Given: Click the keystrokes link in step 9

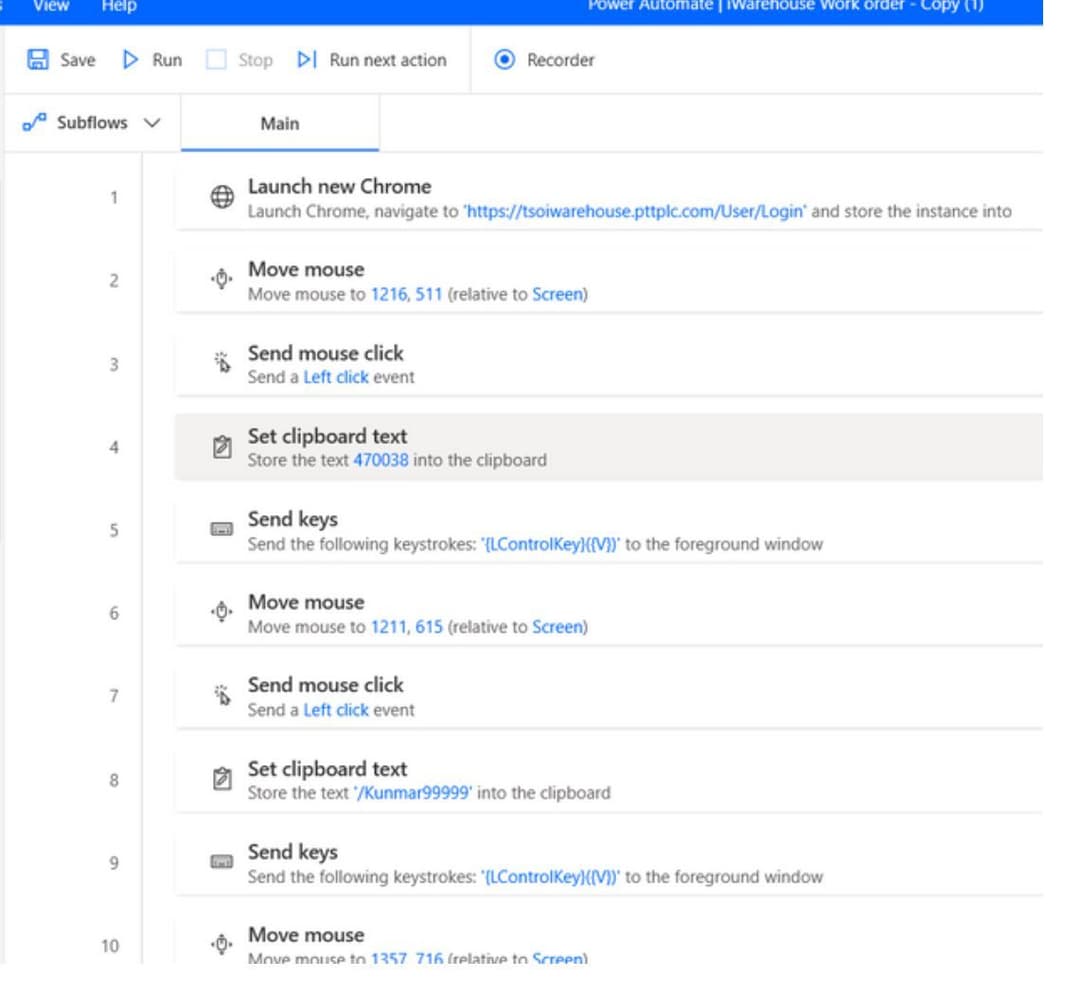Looking at the screenshot, I should point(550,877).
